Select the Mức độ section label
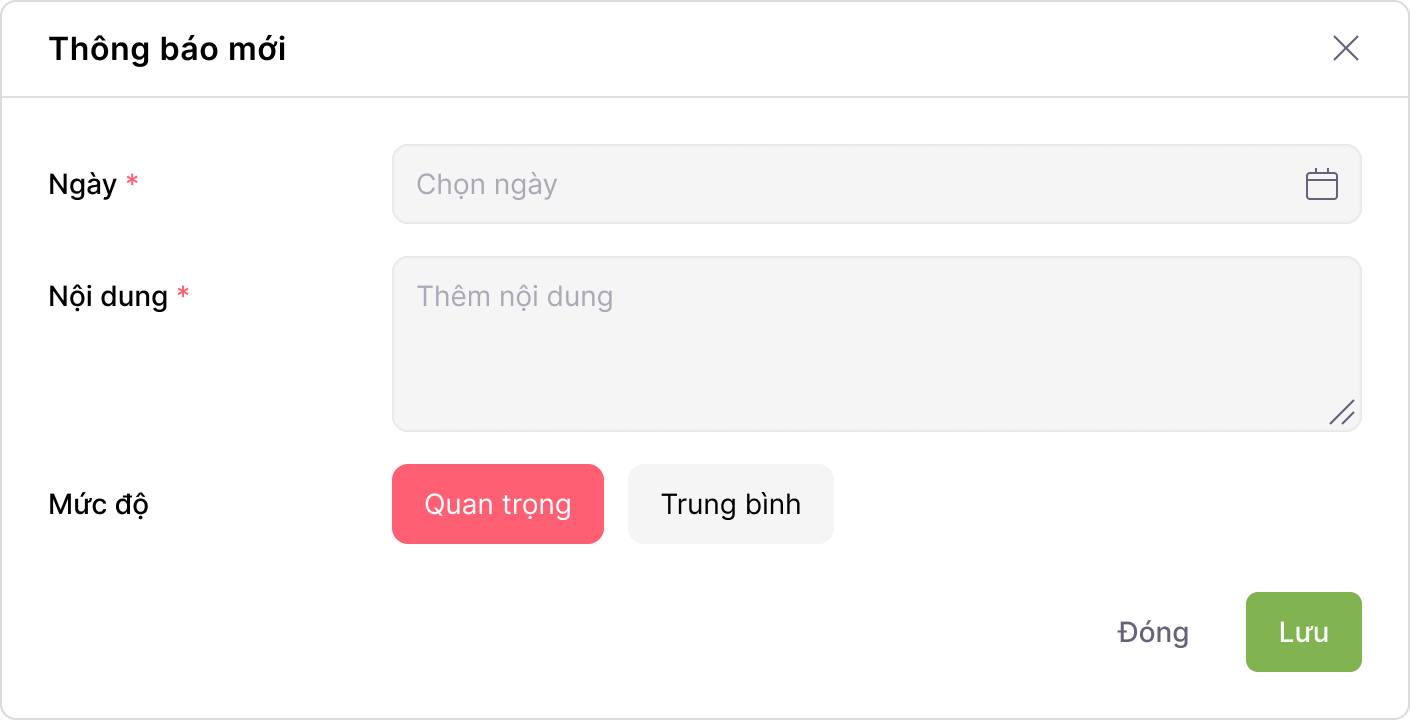This screenshot has height=720, width=1410. 99,504
